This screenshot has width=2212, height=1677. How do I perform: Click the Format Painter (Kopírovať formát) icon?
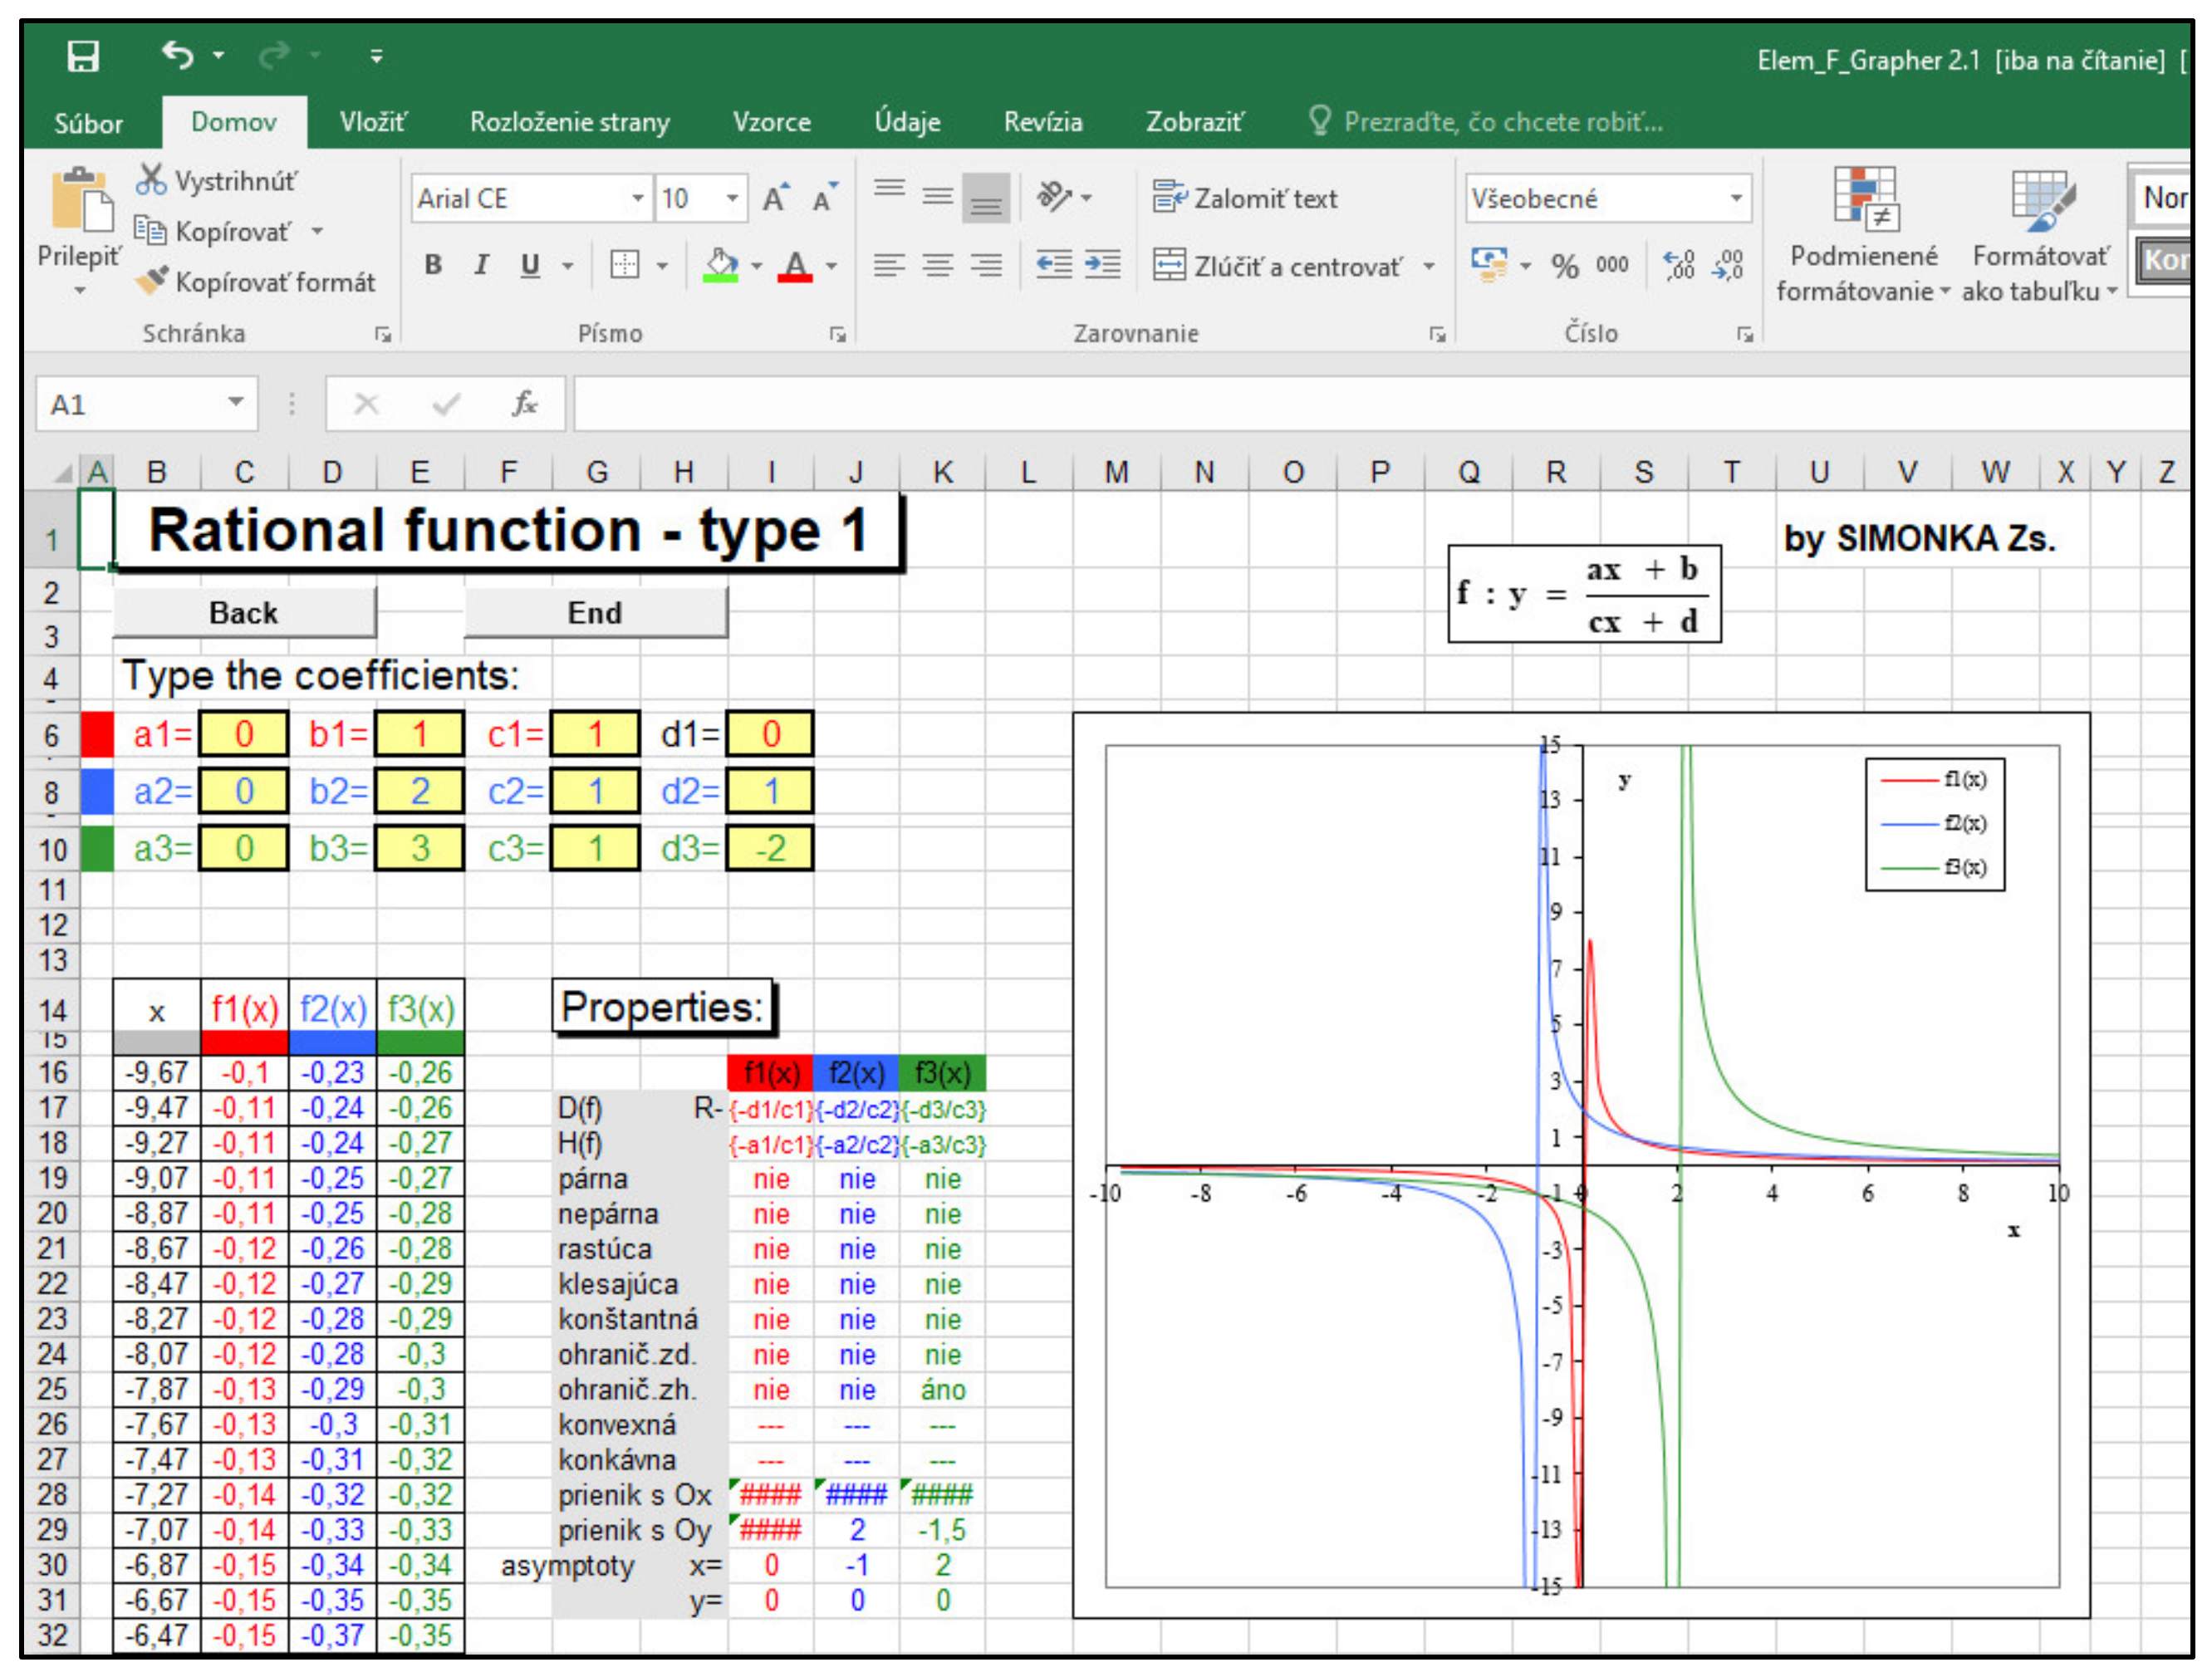coord(152,281)
